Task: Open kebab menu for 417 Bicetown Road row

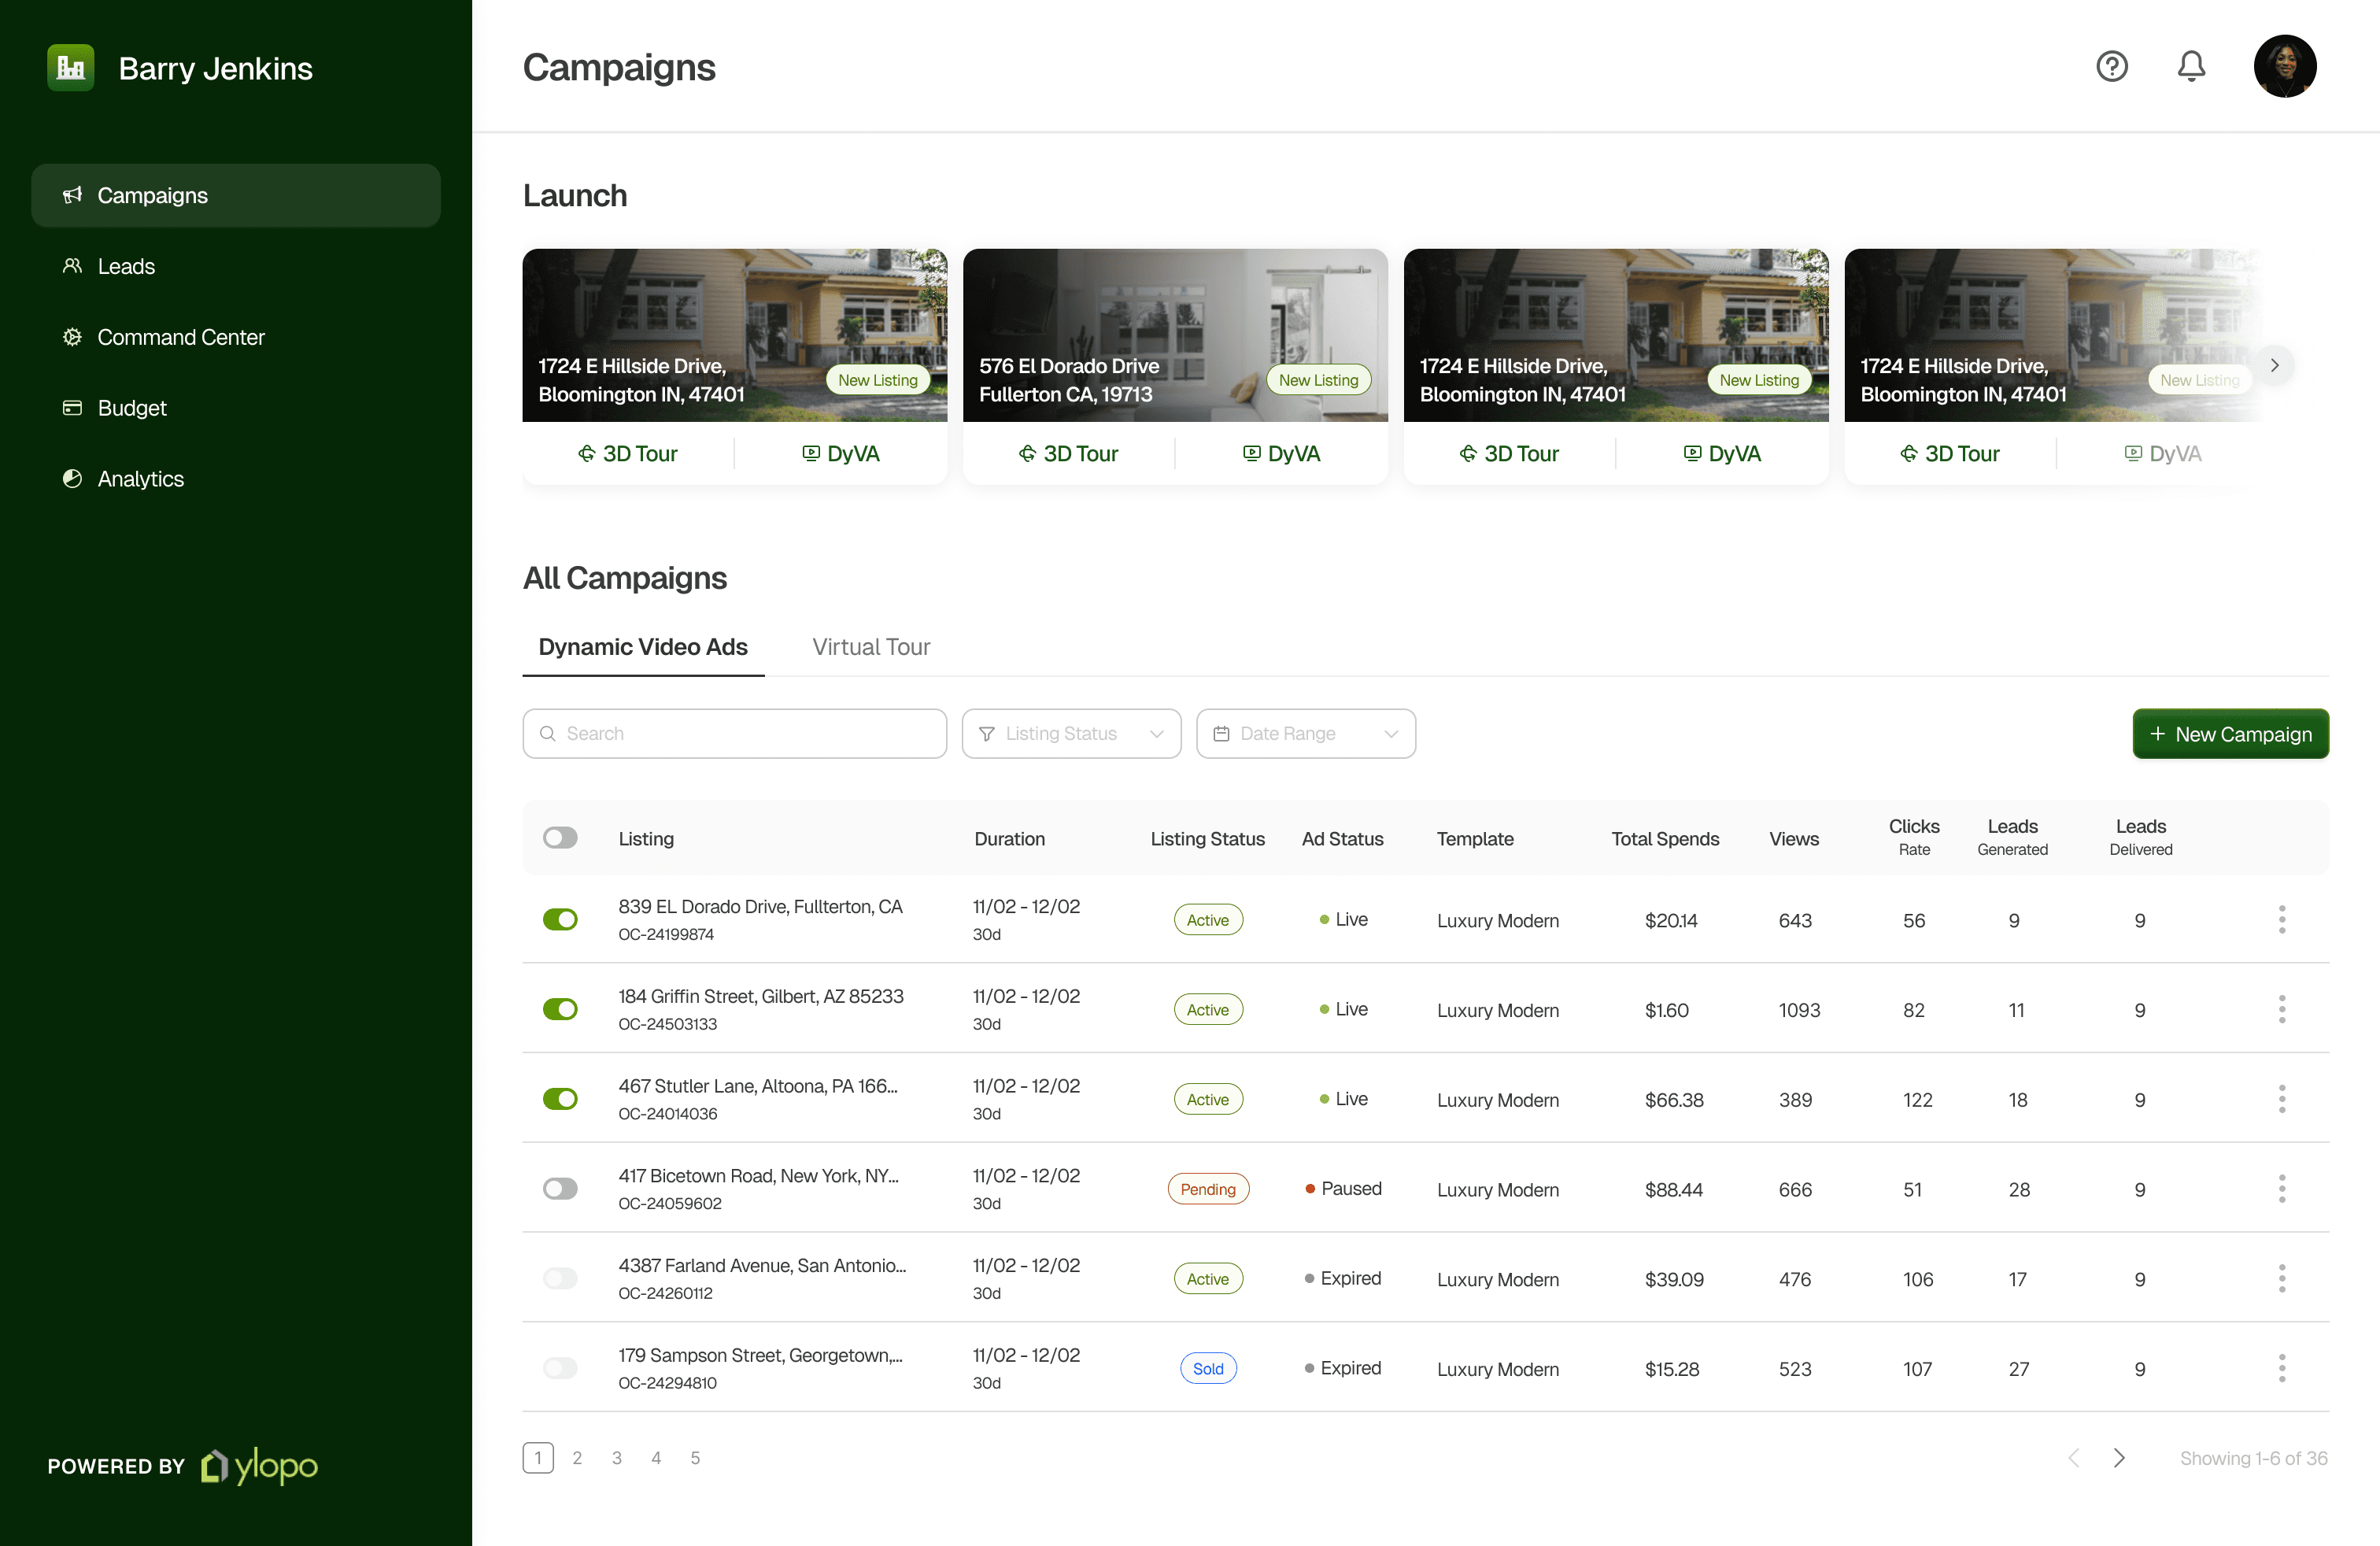Action: click(2281, 1188)
